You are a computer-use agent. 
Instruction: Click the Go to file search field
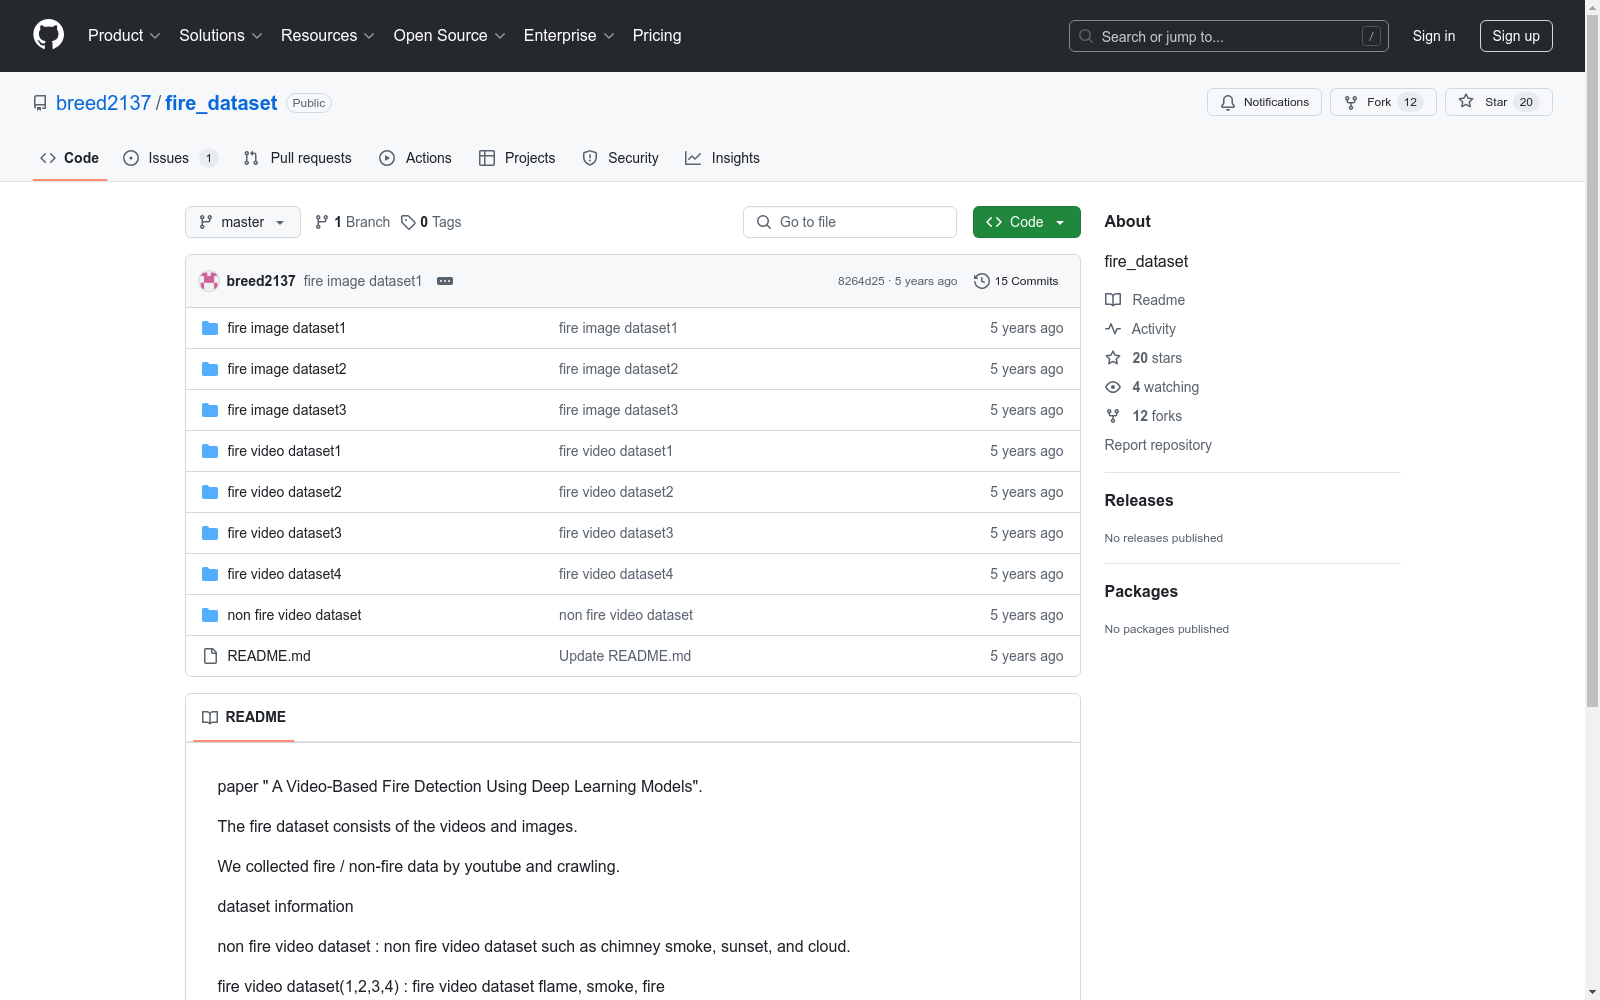(x=850, y=222)
